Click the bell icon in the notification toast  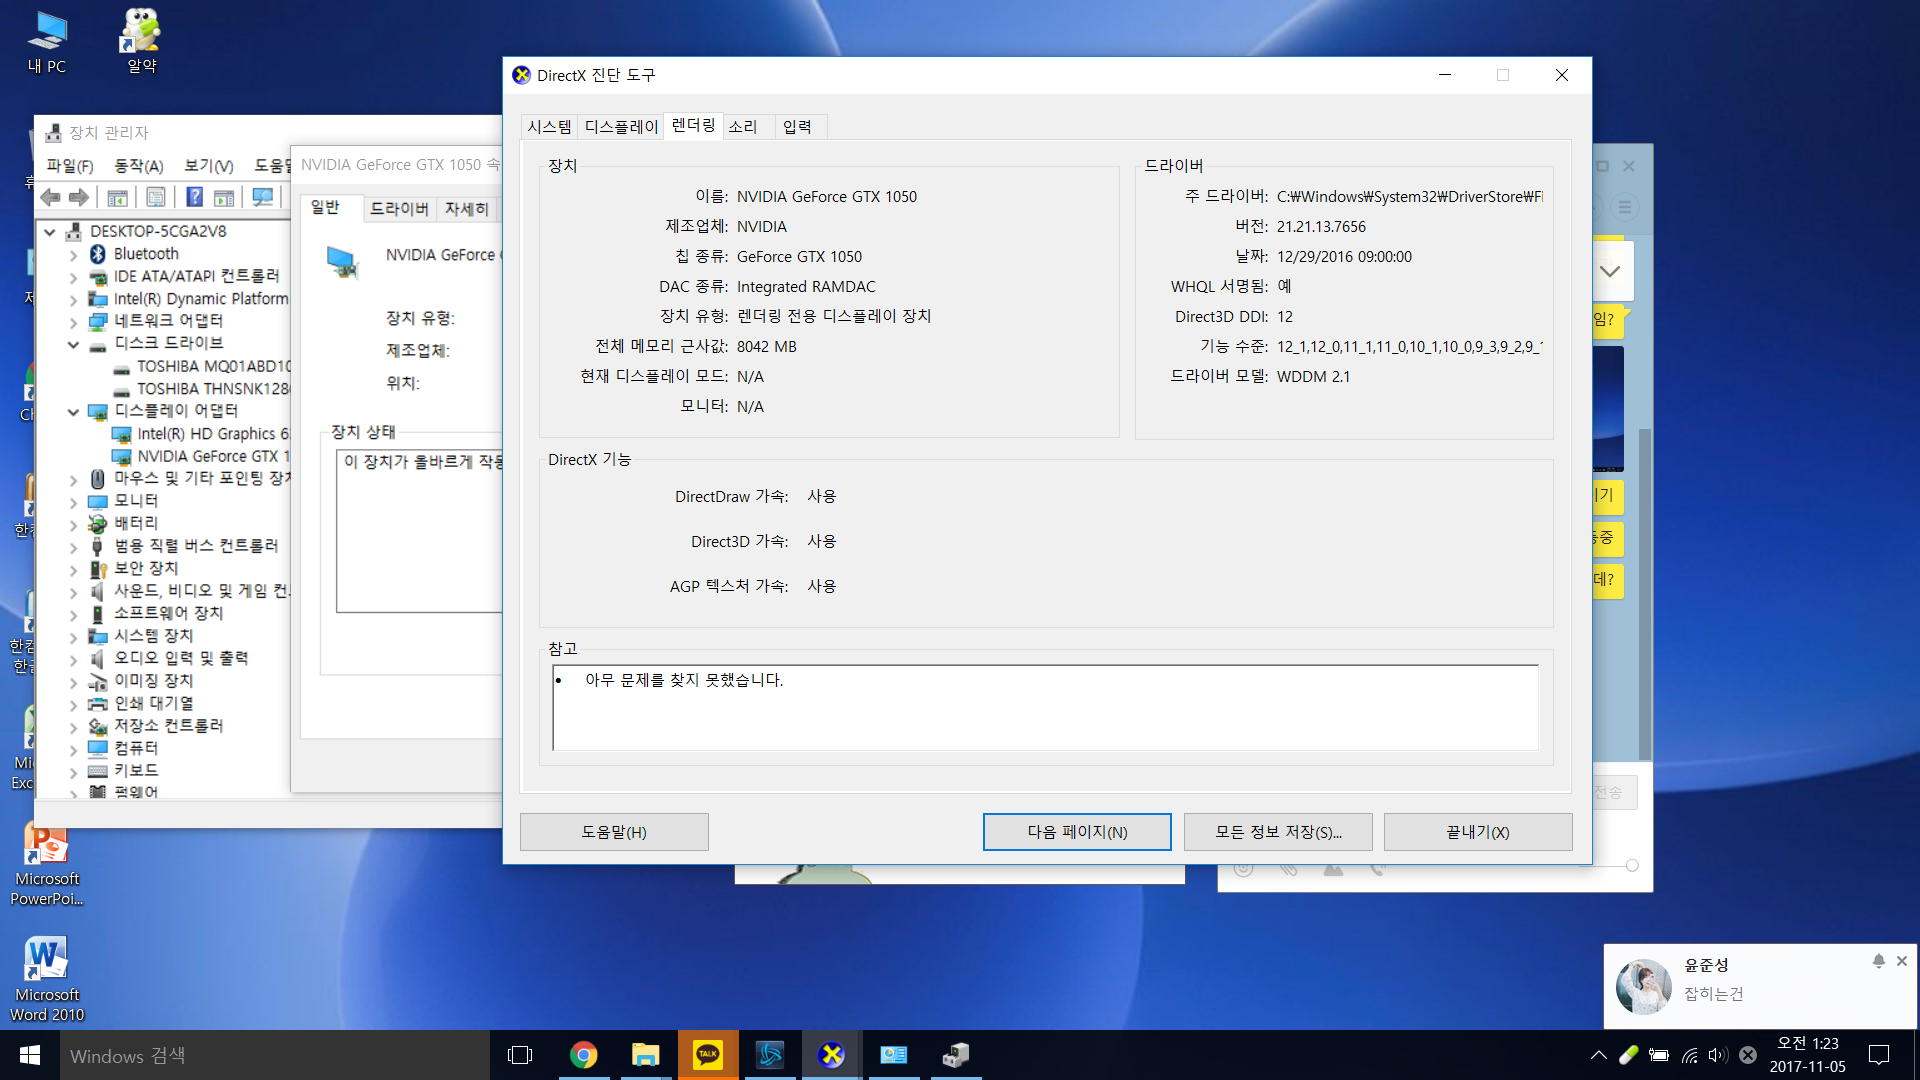1879,961
